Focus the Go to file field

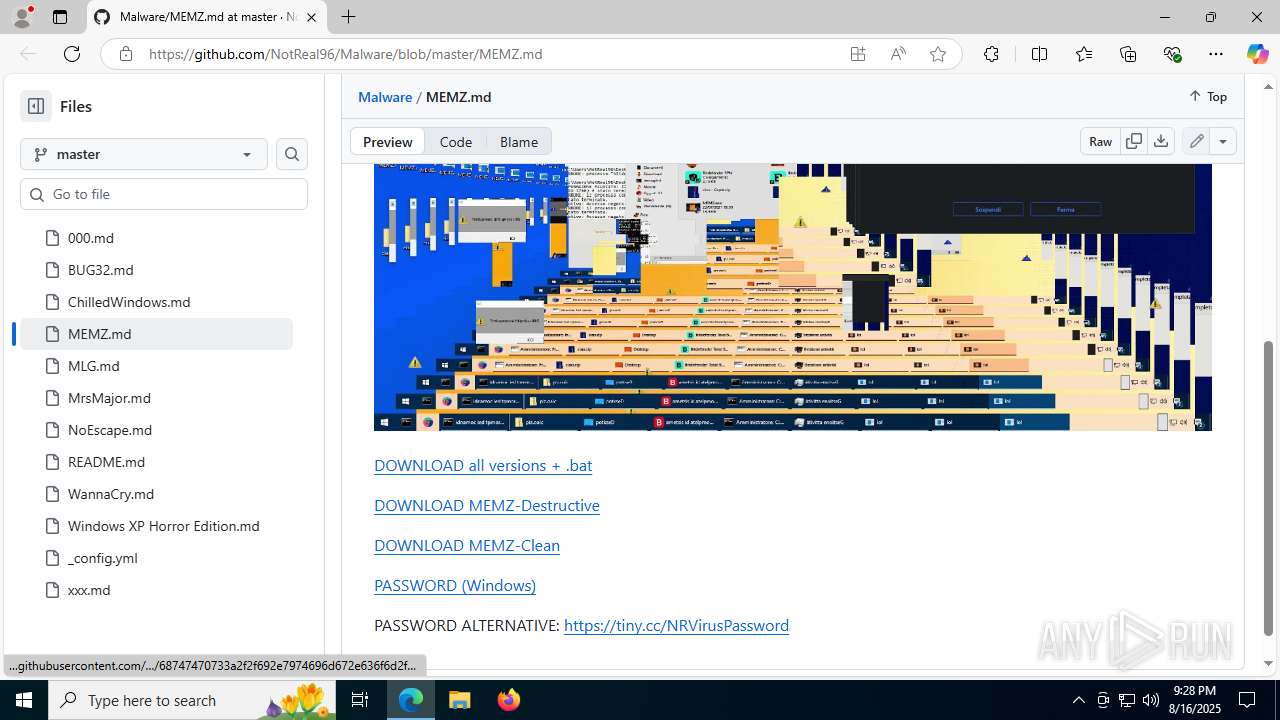[x=164, y=194]
